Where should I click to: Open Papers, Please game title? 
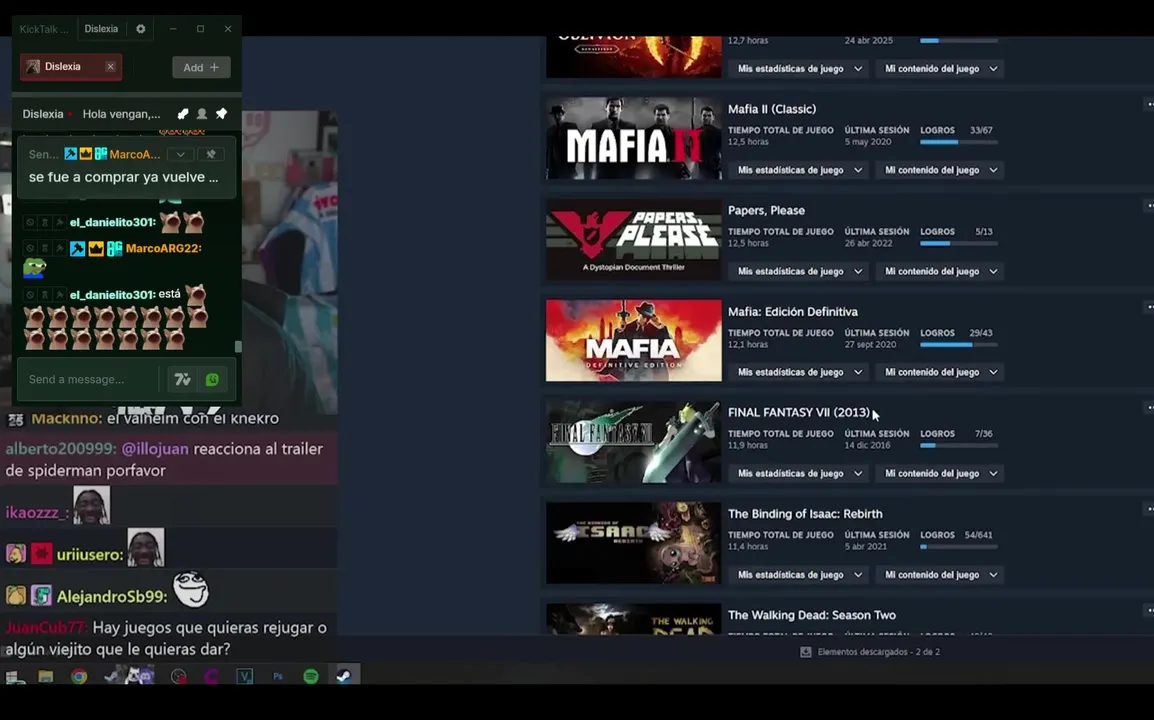766,211
